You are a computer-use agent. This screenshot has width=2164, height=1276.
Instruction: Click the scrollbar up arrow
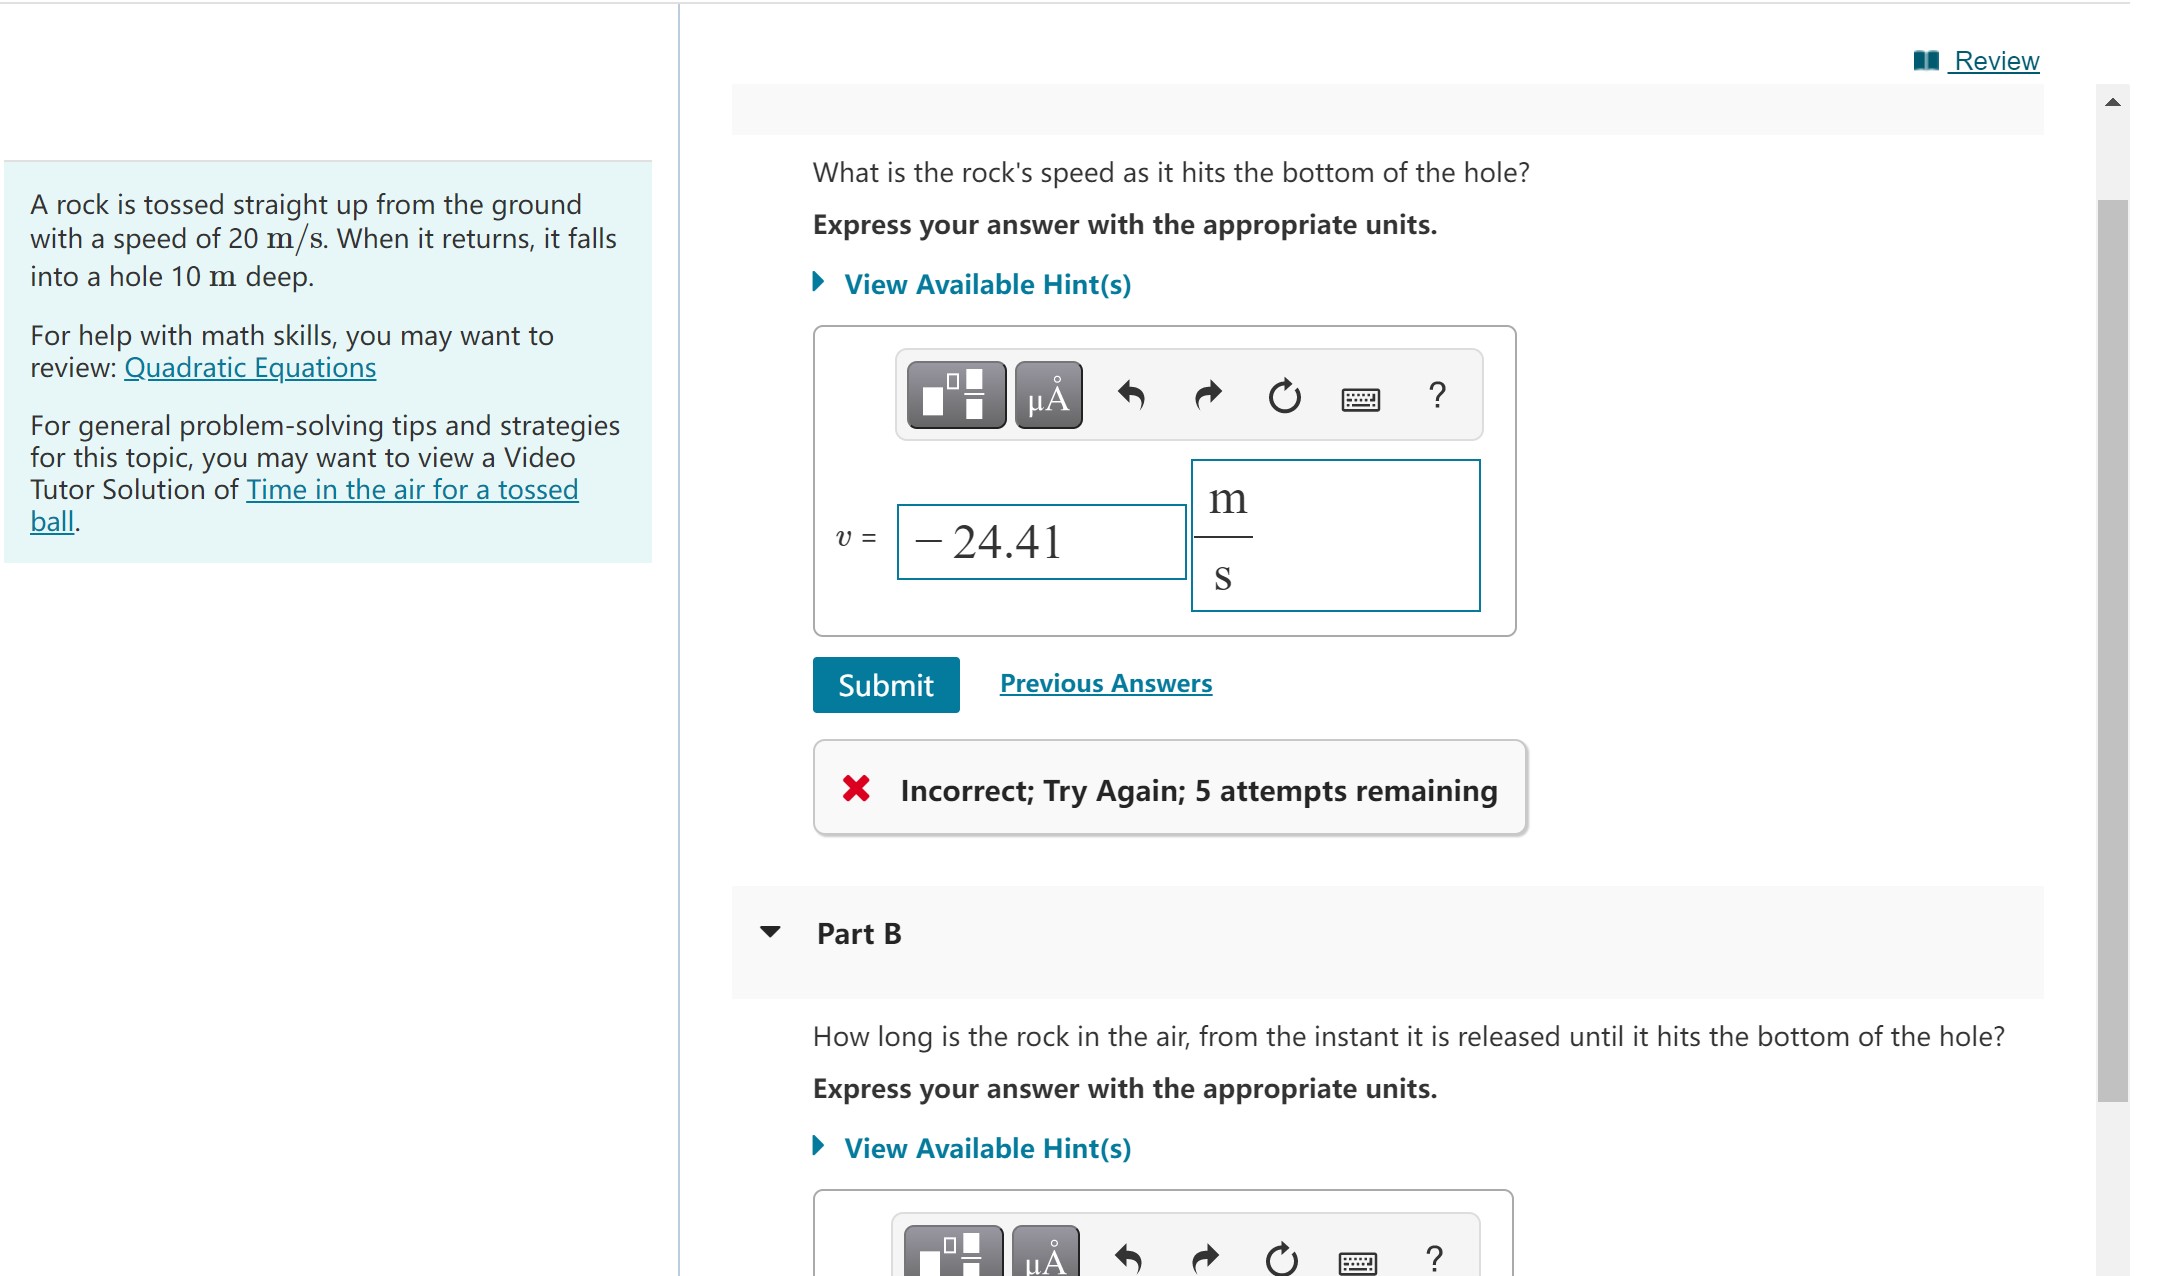click(2112, 102)
